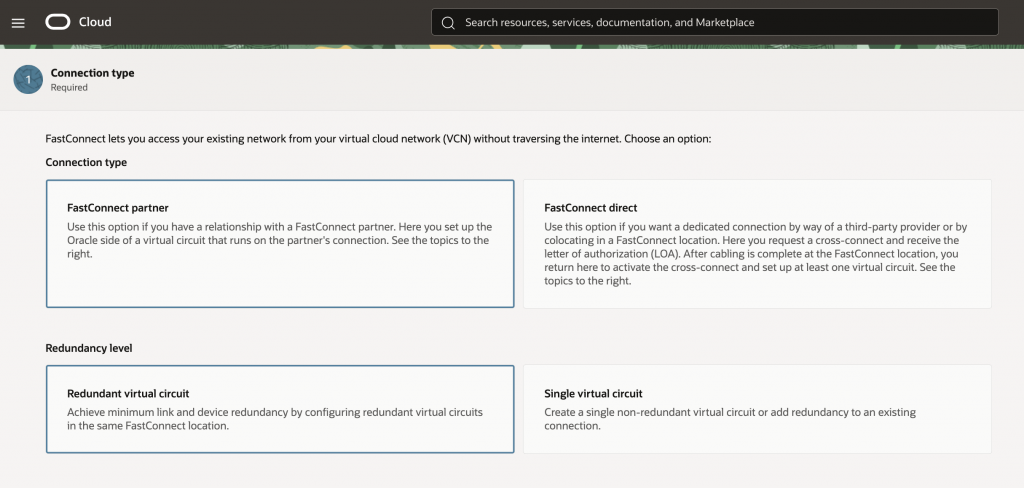Select the FastConnect direct card
The image size is (1024, 488).
click(x=758, y=244)
